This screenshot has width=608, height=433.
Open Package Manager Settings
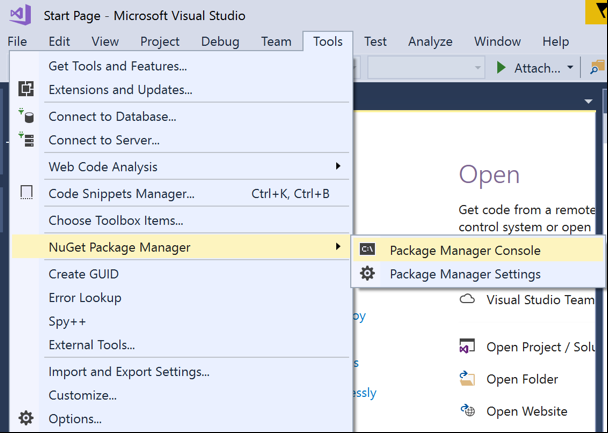pyautogui.click(x=478, y=274)
